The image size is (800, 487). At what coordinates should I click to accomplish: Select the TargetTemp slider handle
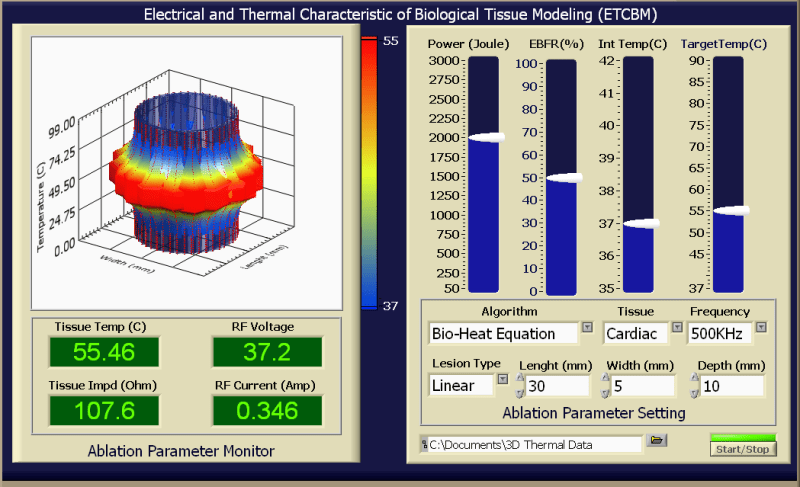(731, 211)
